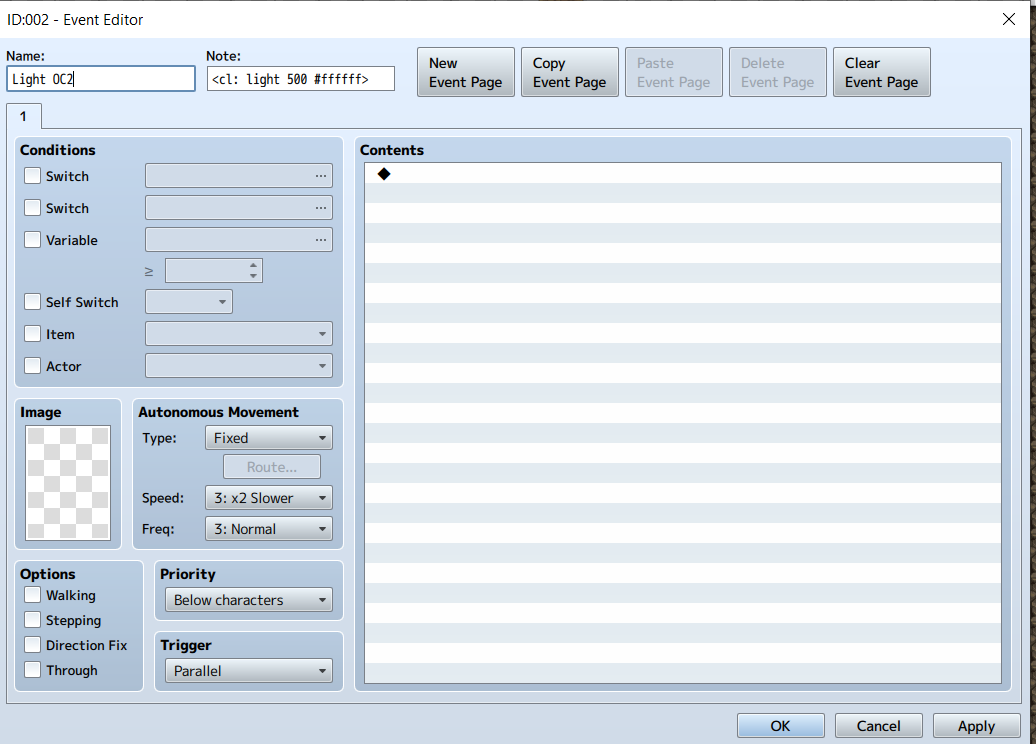1036x744 pixels.
Task: Click the New Event Page button
Action: pos(465,72)
